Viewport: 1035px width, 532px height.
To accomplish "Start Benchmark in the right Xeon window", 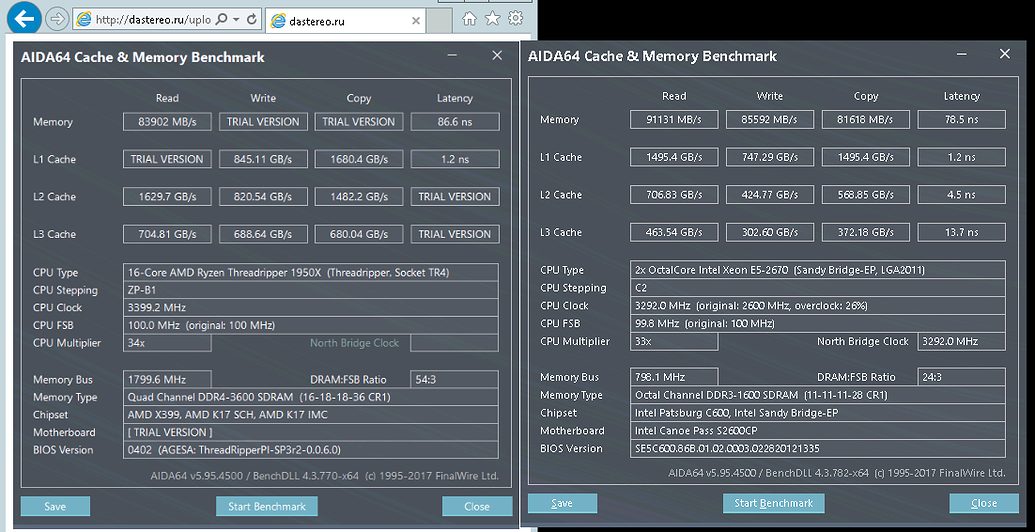I will tap(774, 503).
